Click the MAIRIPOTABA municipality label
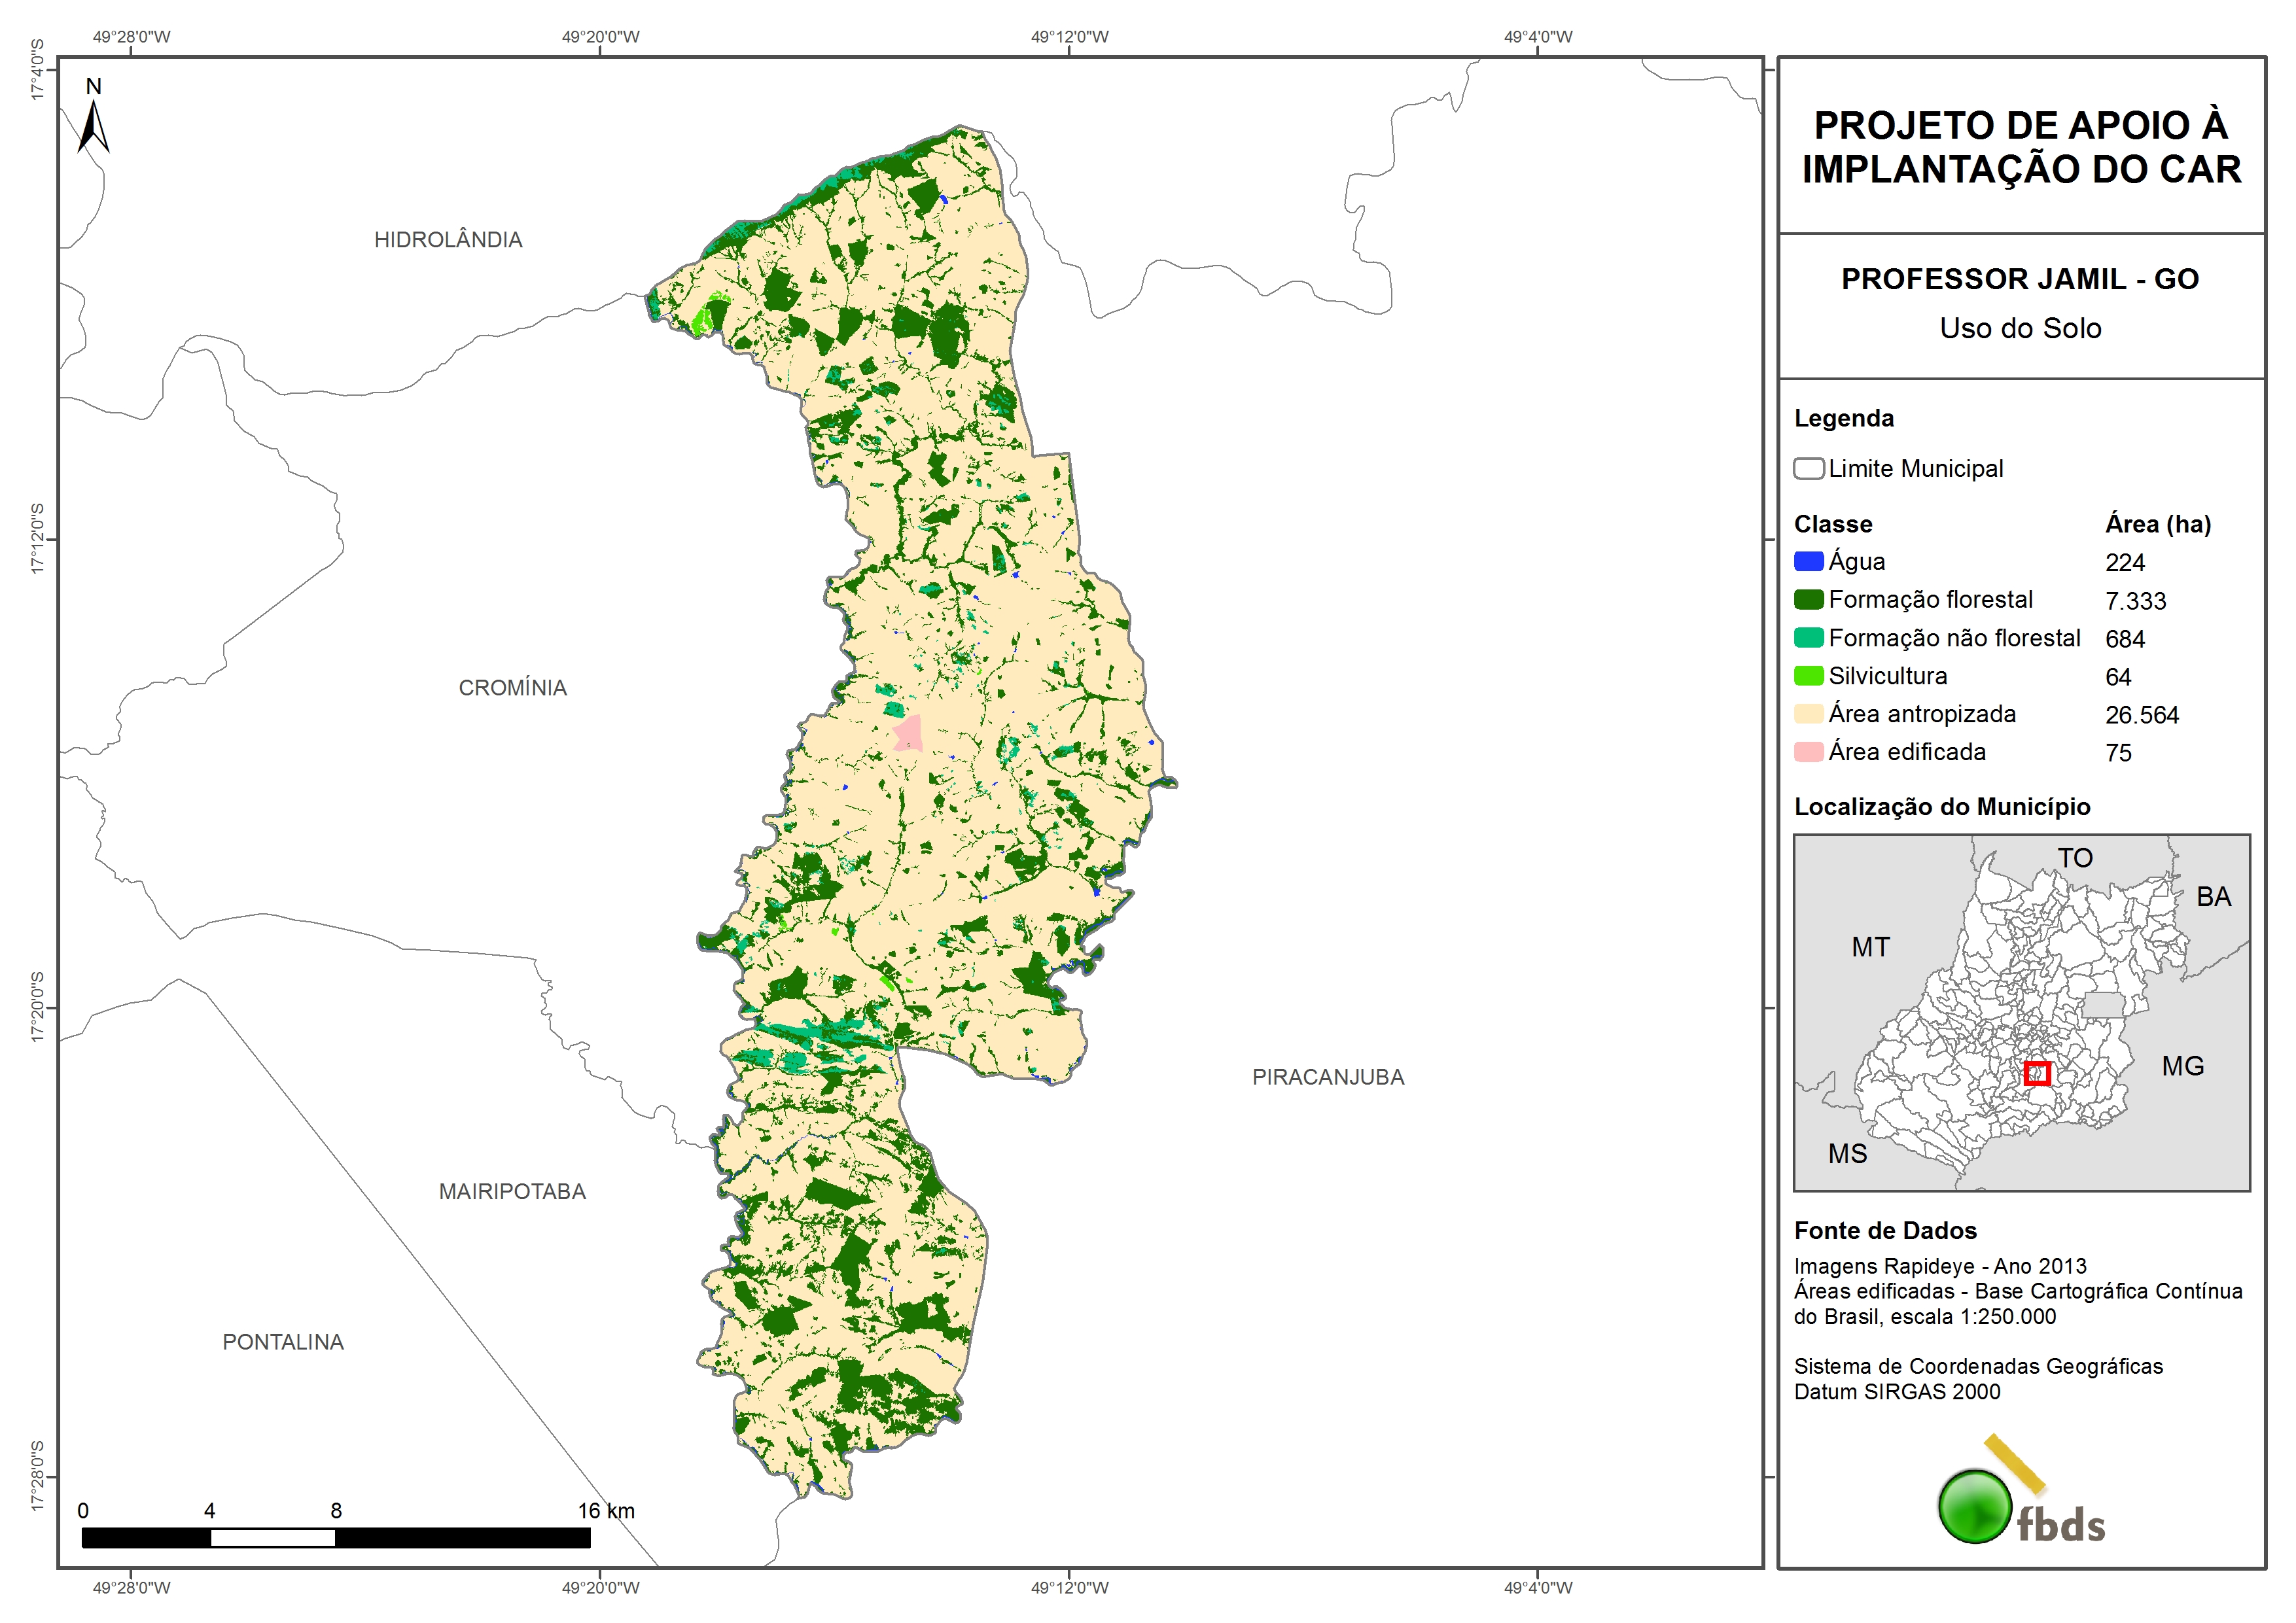The image size is (2296, 1623). (512, 1192)
